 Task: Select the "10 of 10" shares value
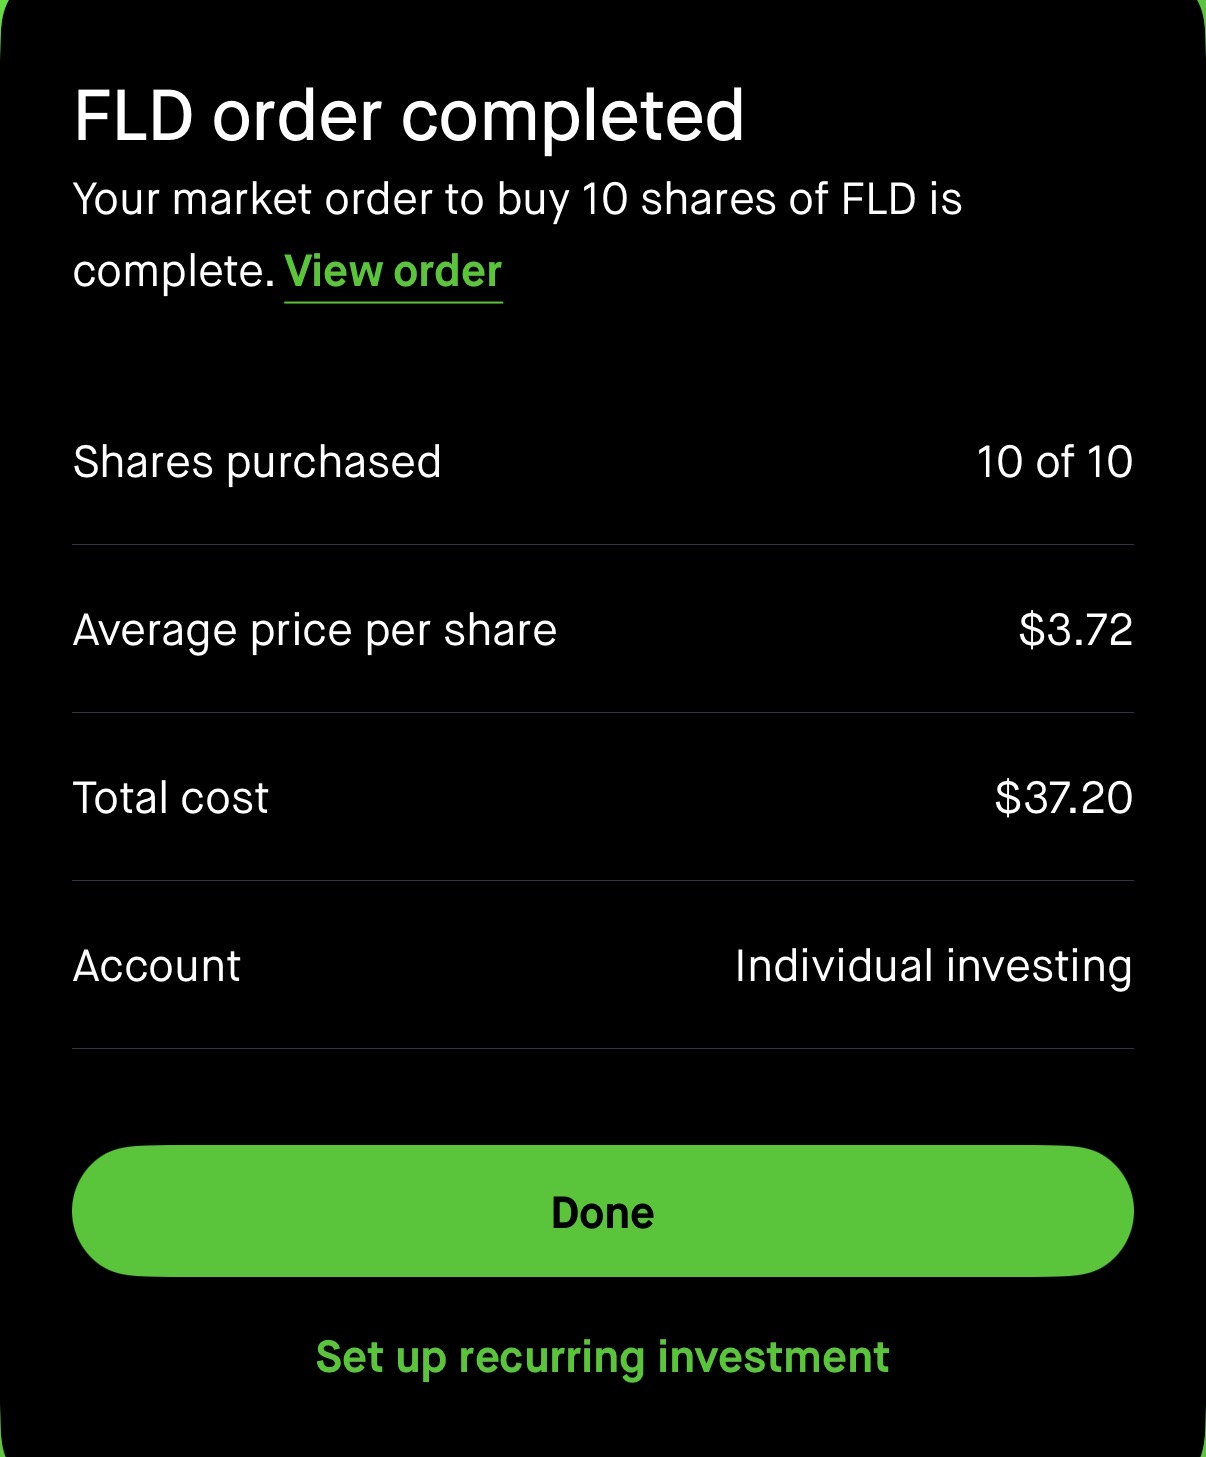coord(1054,462)
